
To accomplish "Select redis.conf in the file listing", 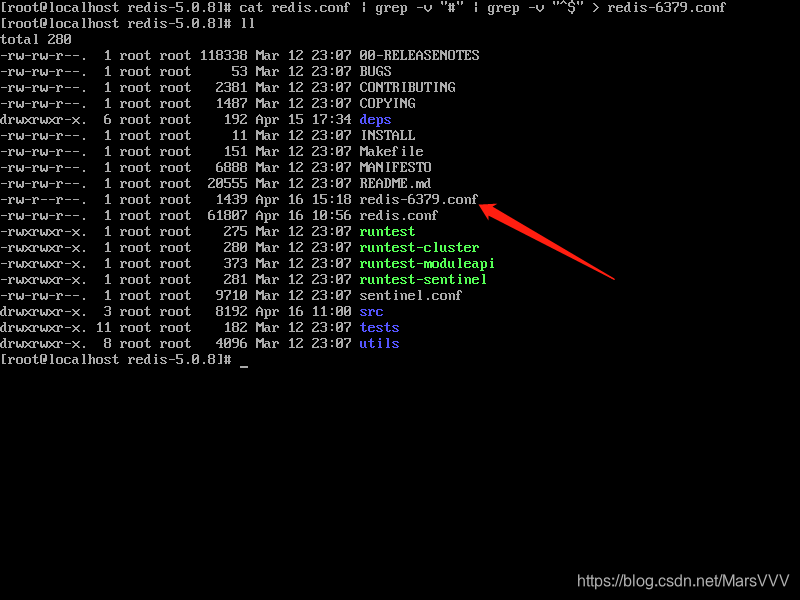I will pyautogui.click(x=398, y=215).
